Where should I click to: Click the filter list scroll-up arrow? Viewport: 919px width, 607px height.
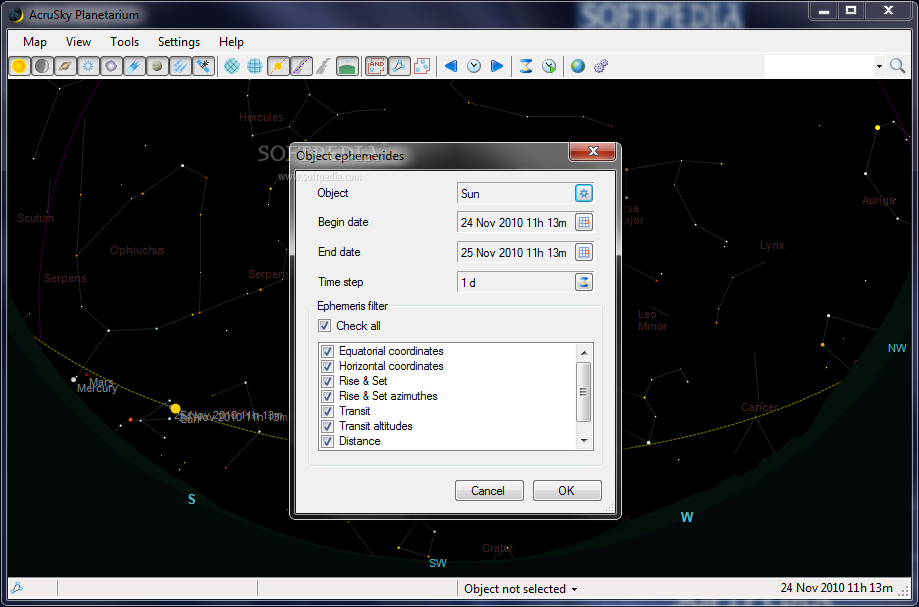point(584,353)
